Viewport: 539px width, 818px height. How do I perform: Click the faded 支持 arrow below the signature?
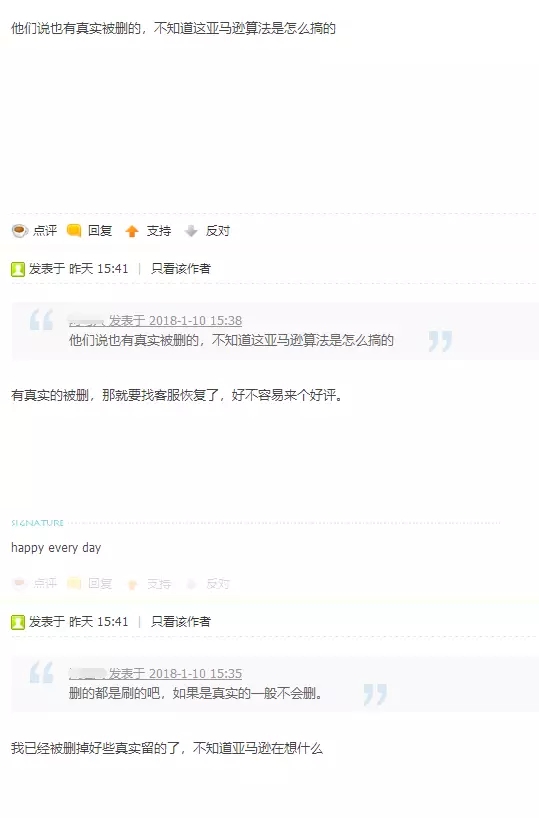pyautogui.click(x=133, y=584)
